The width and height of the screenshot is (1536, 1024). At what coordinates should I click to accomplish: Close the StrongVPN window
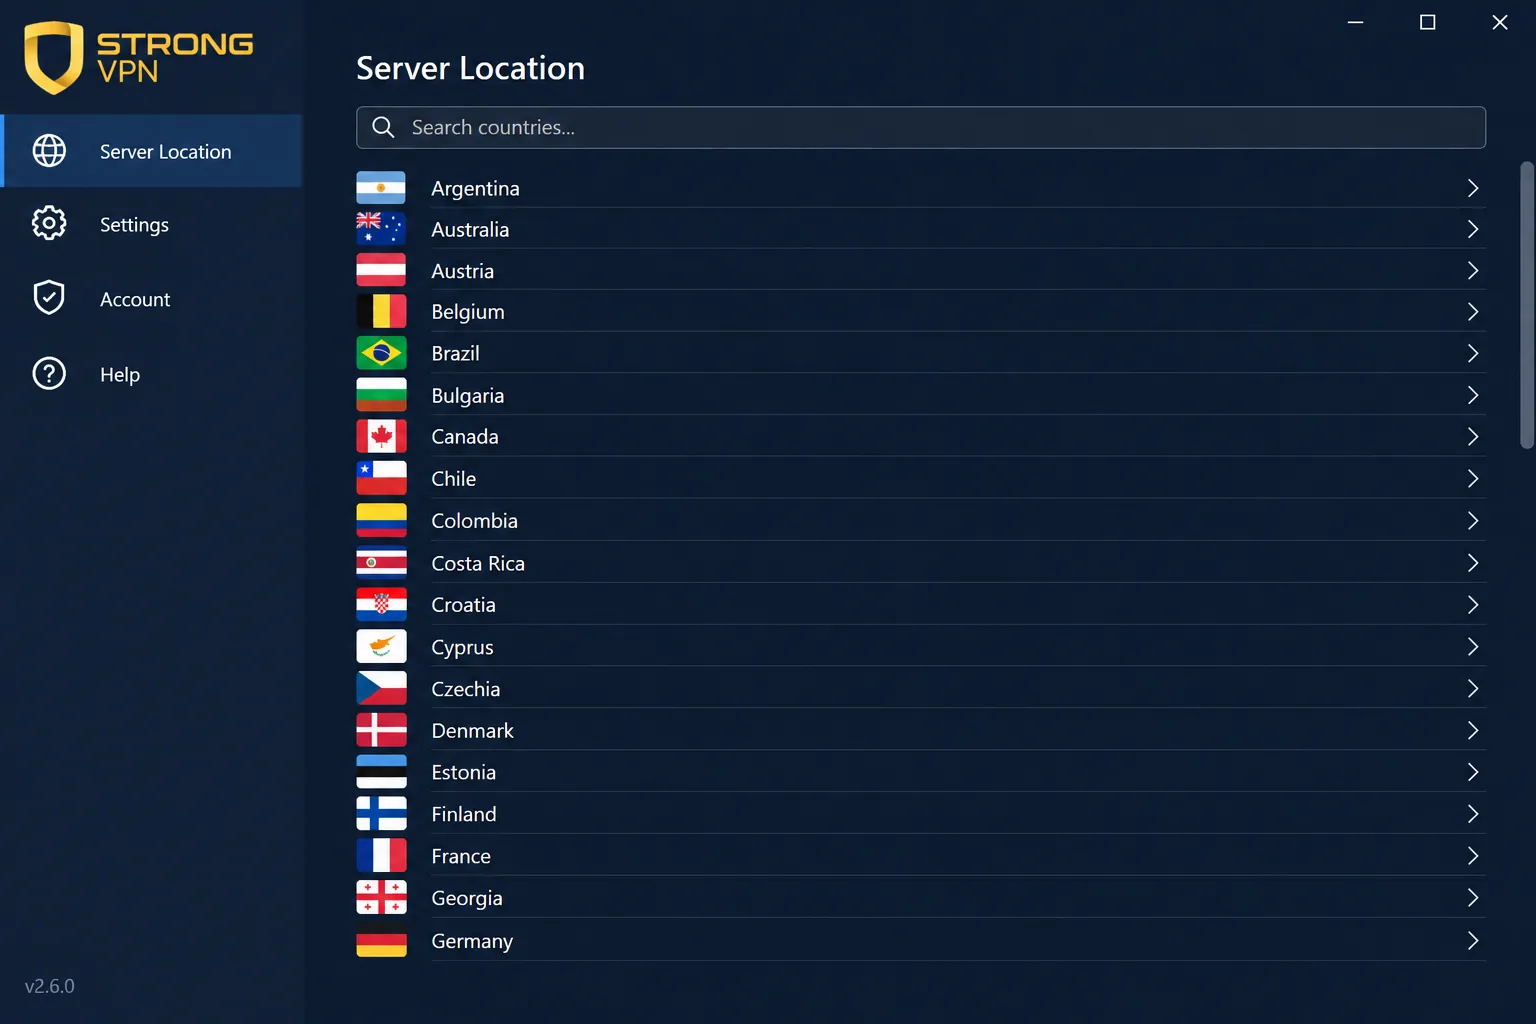pyautogui.click(x=1499, y=22)
